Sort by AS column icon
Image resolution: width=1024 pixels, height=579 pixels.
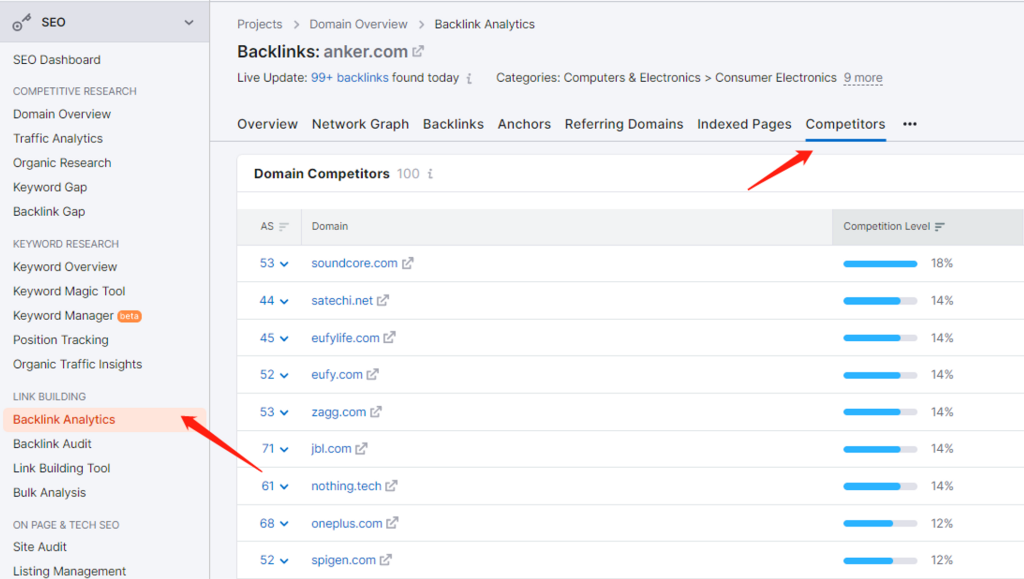tap(283, 227)
